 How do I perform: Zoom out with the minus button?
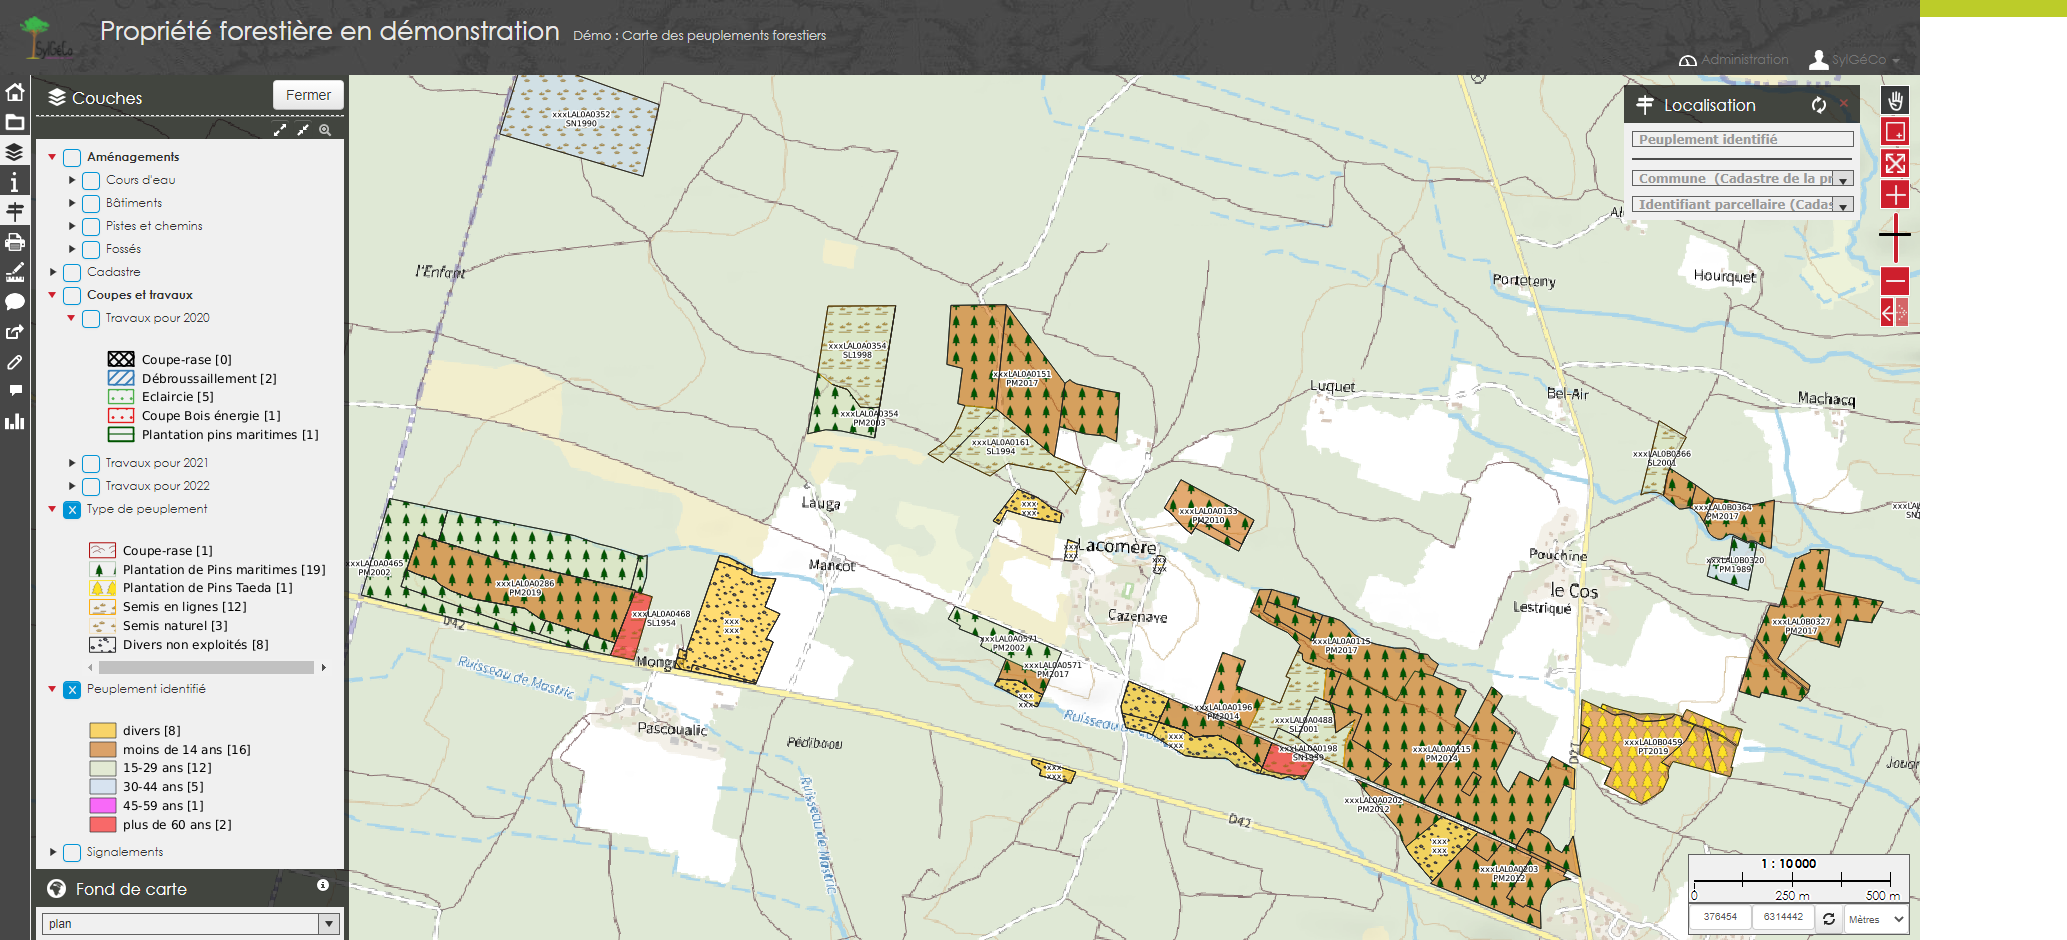[1895, 281]
